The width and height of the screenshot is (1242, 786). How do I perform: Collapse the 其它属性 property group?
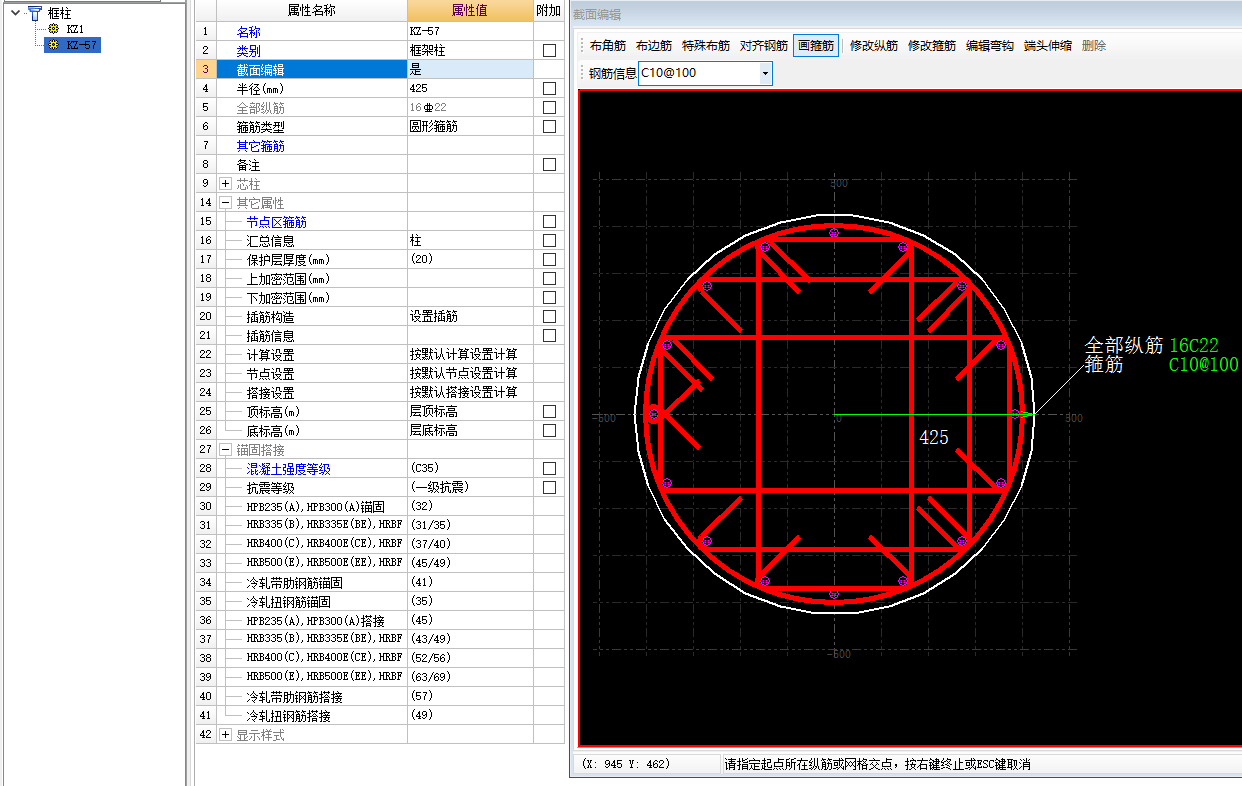point(225,203)
